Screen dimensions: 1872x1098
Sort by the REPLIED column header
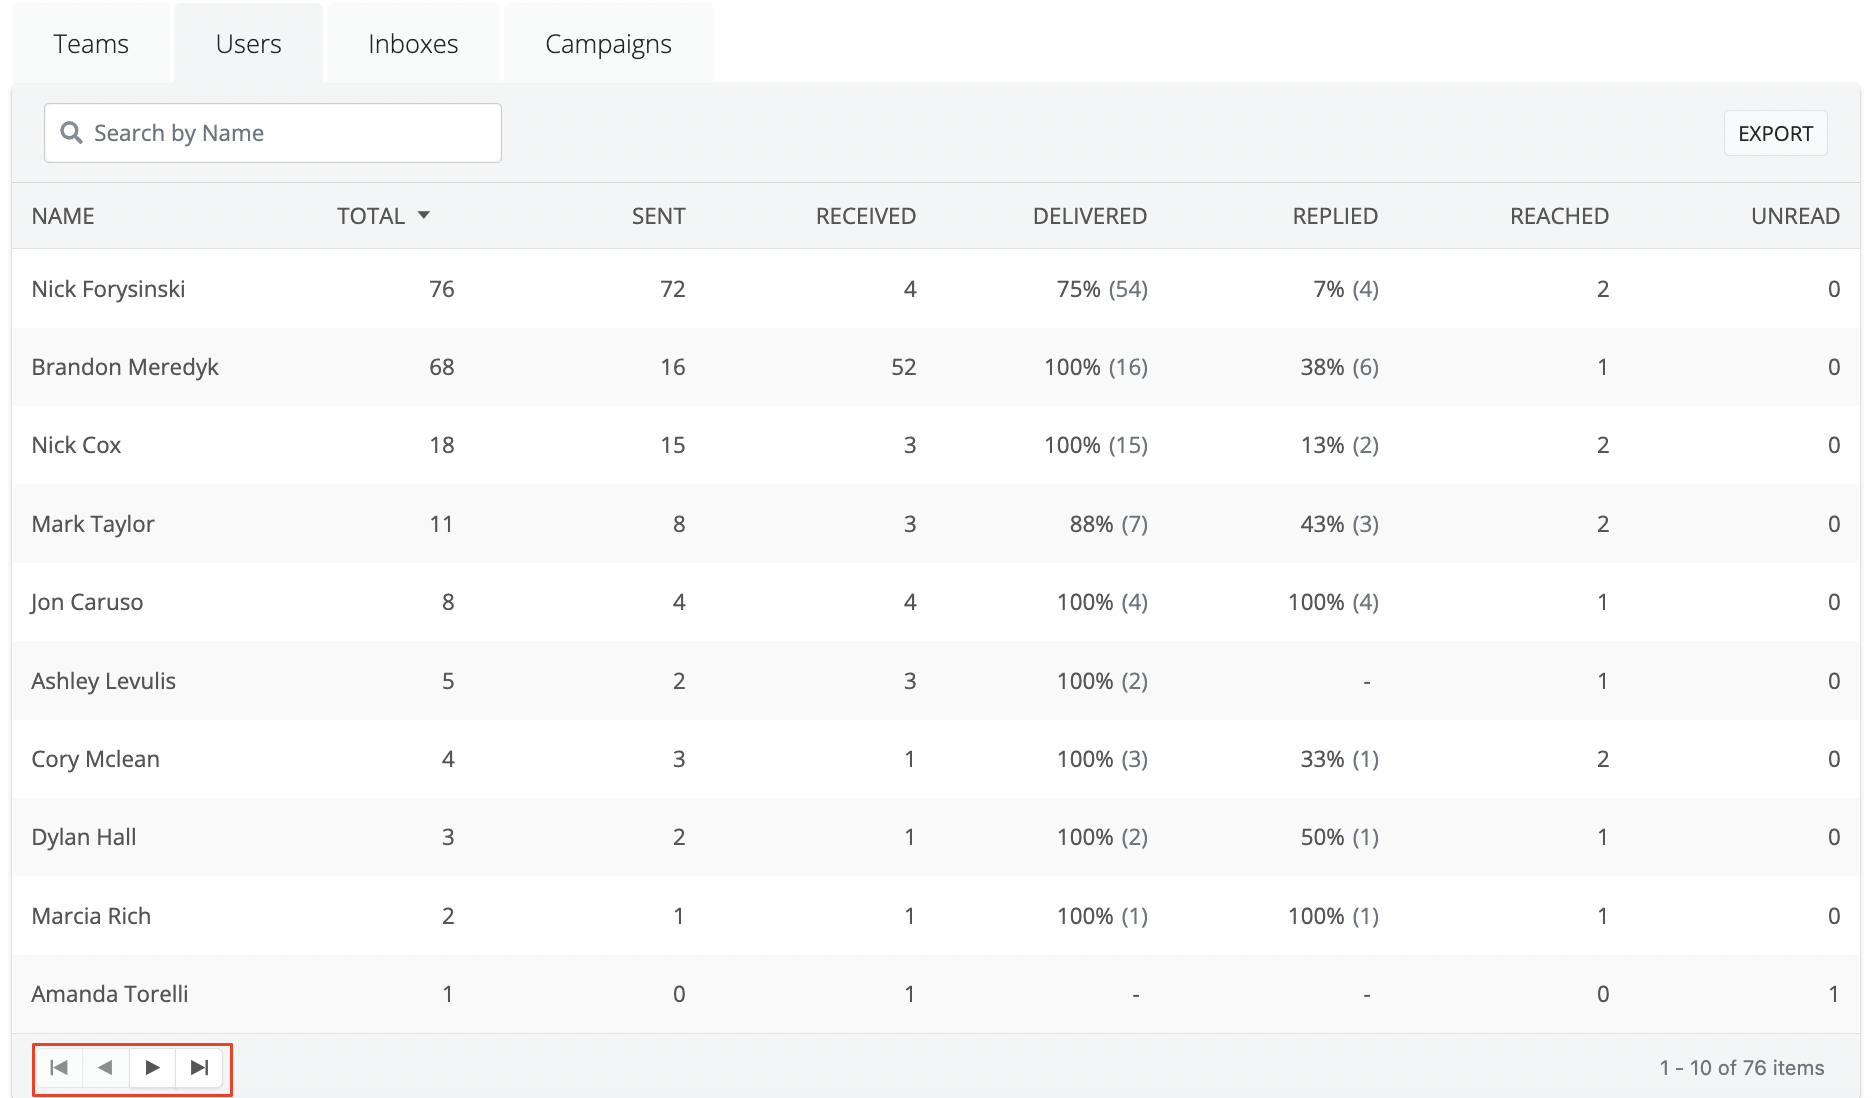pos(1334,216)
